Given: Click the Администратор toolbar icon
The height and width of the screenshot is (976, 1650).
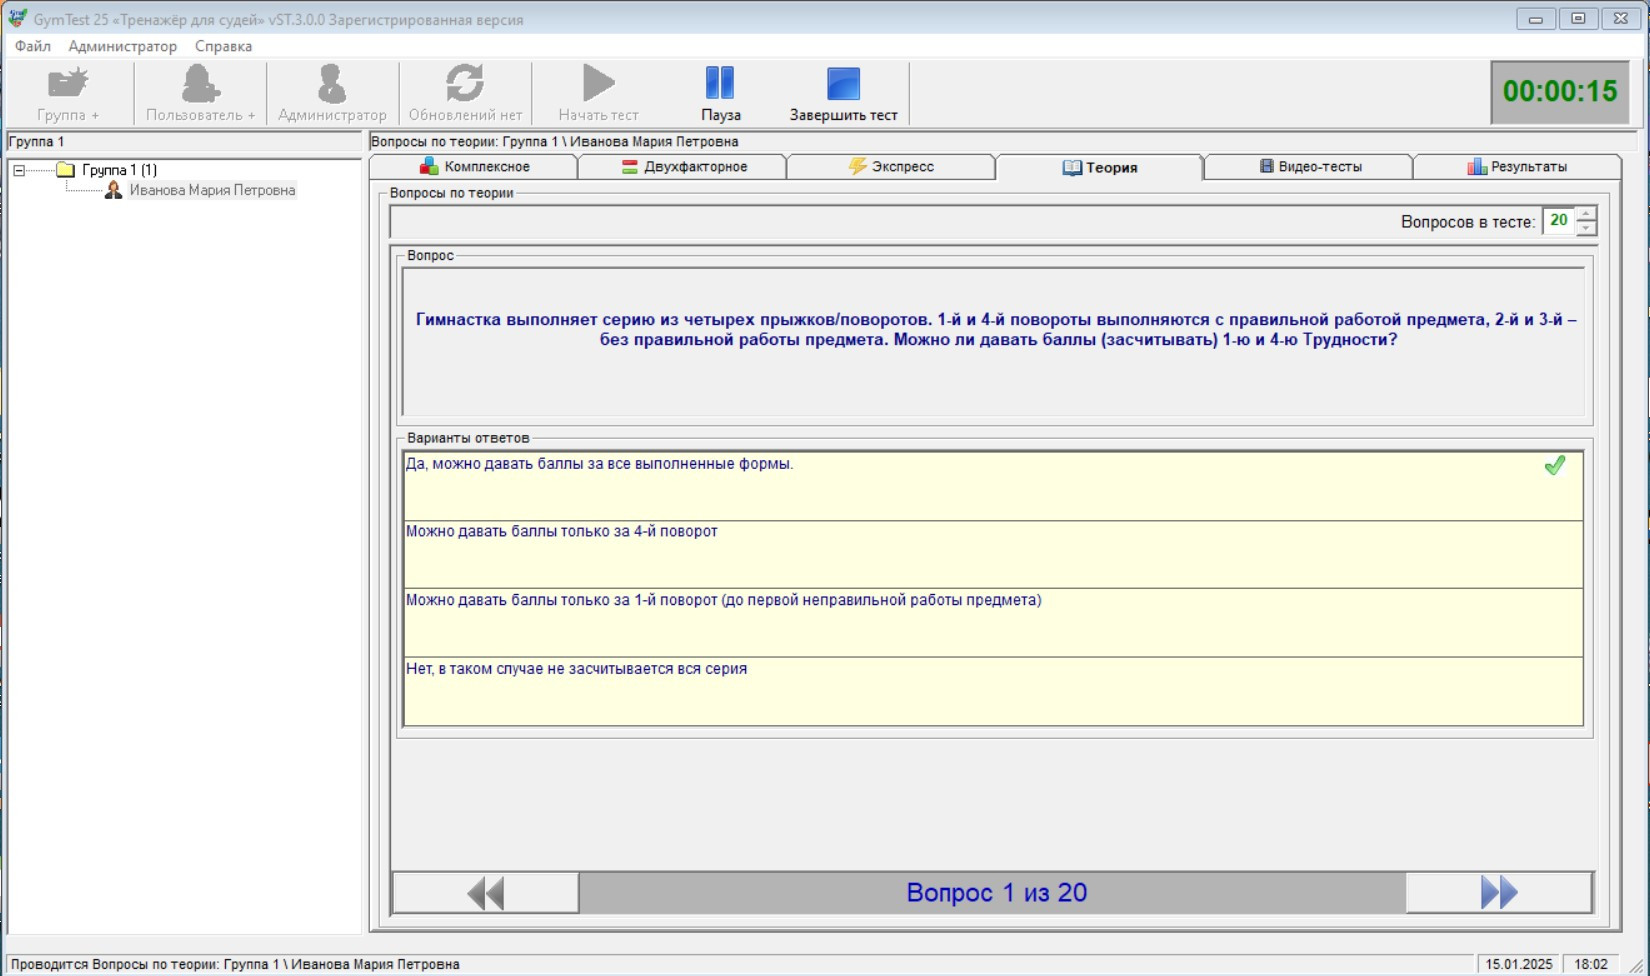Looking at the screenshot, I should pos(332,84).
